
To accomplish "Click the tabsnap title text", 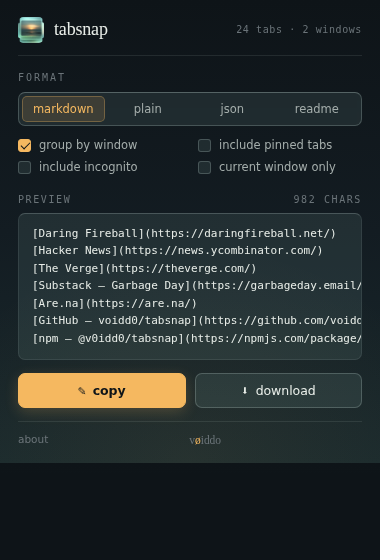I will point(81,29).
